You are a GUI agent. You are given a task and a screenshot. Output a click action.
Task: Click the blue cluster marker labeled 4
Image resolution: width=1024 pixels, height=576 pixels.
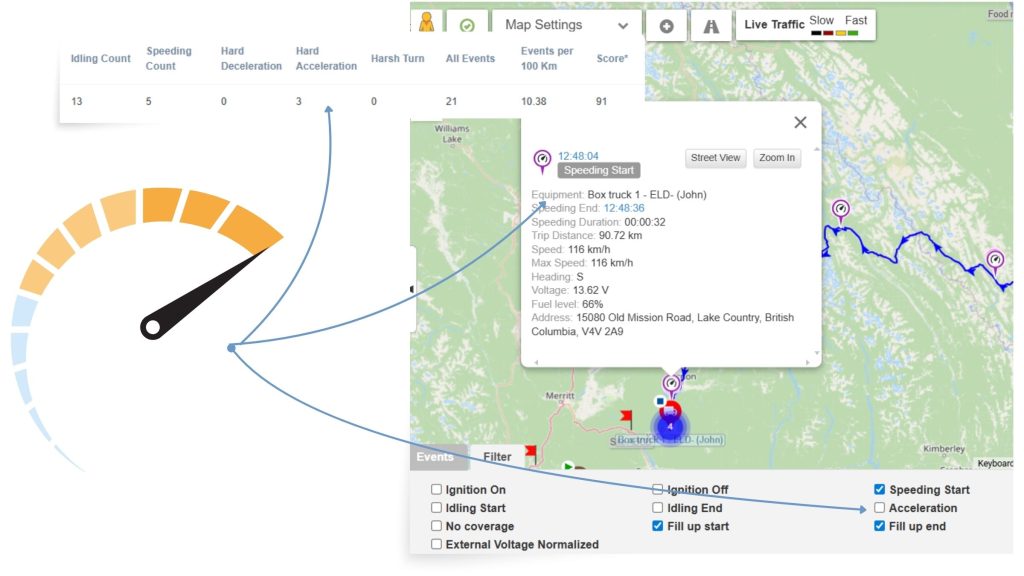click(x=670, y=426)
